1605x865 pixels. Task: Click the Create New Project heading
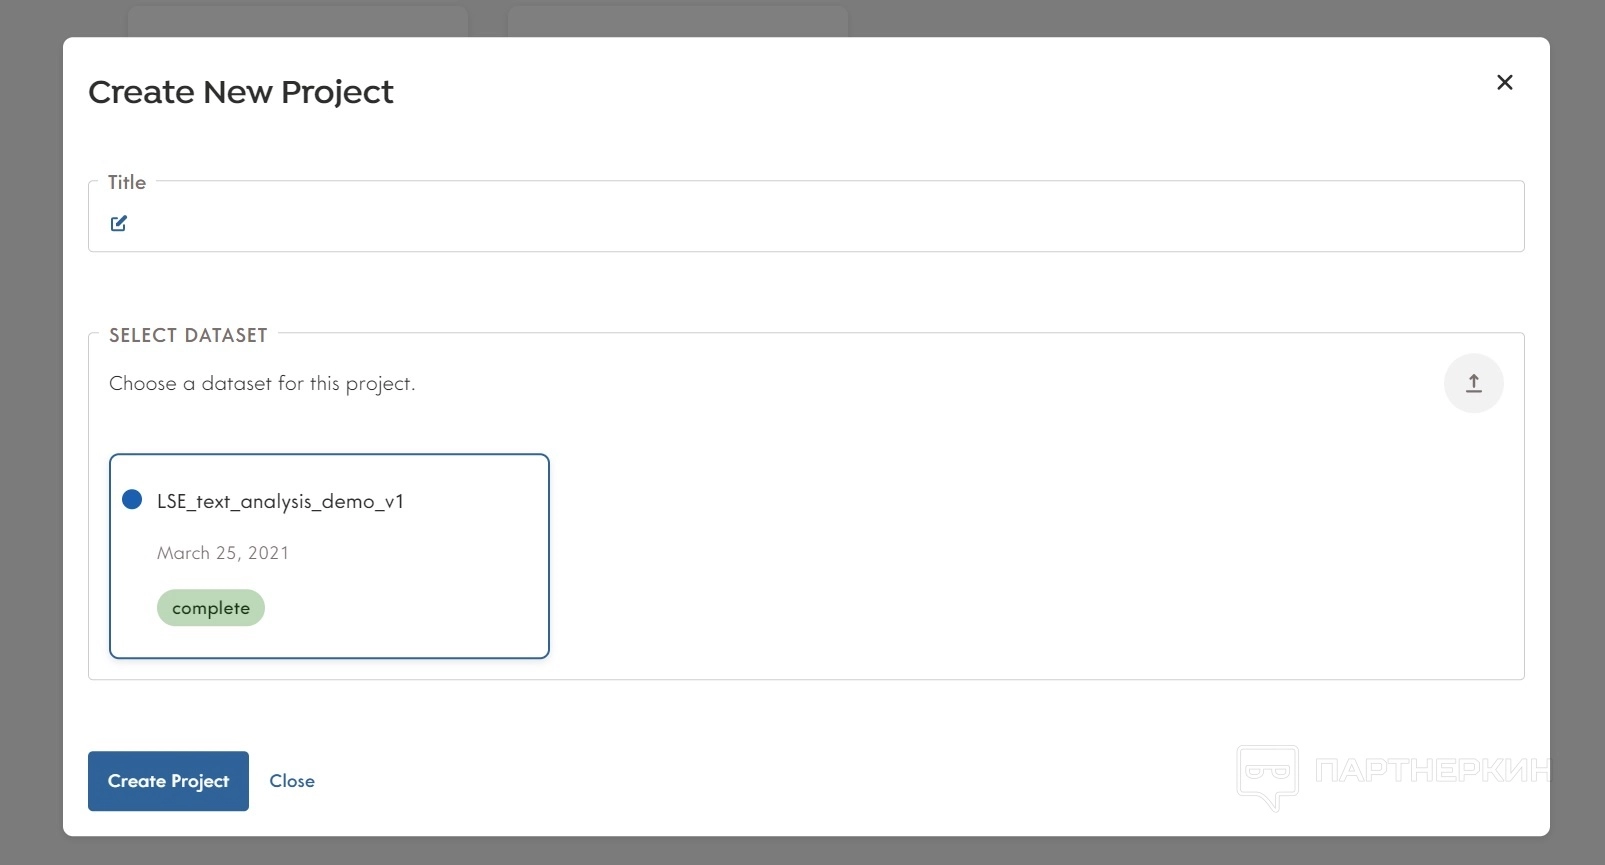[x=241, y=92]
